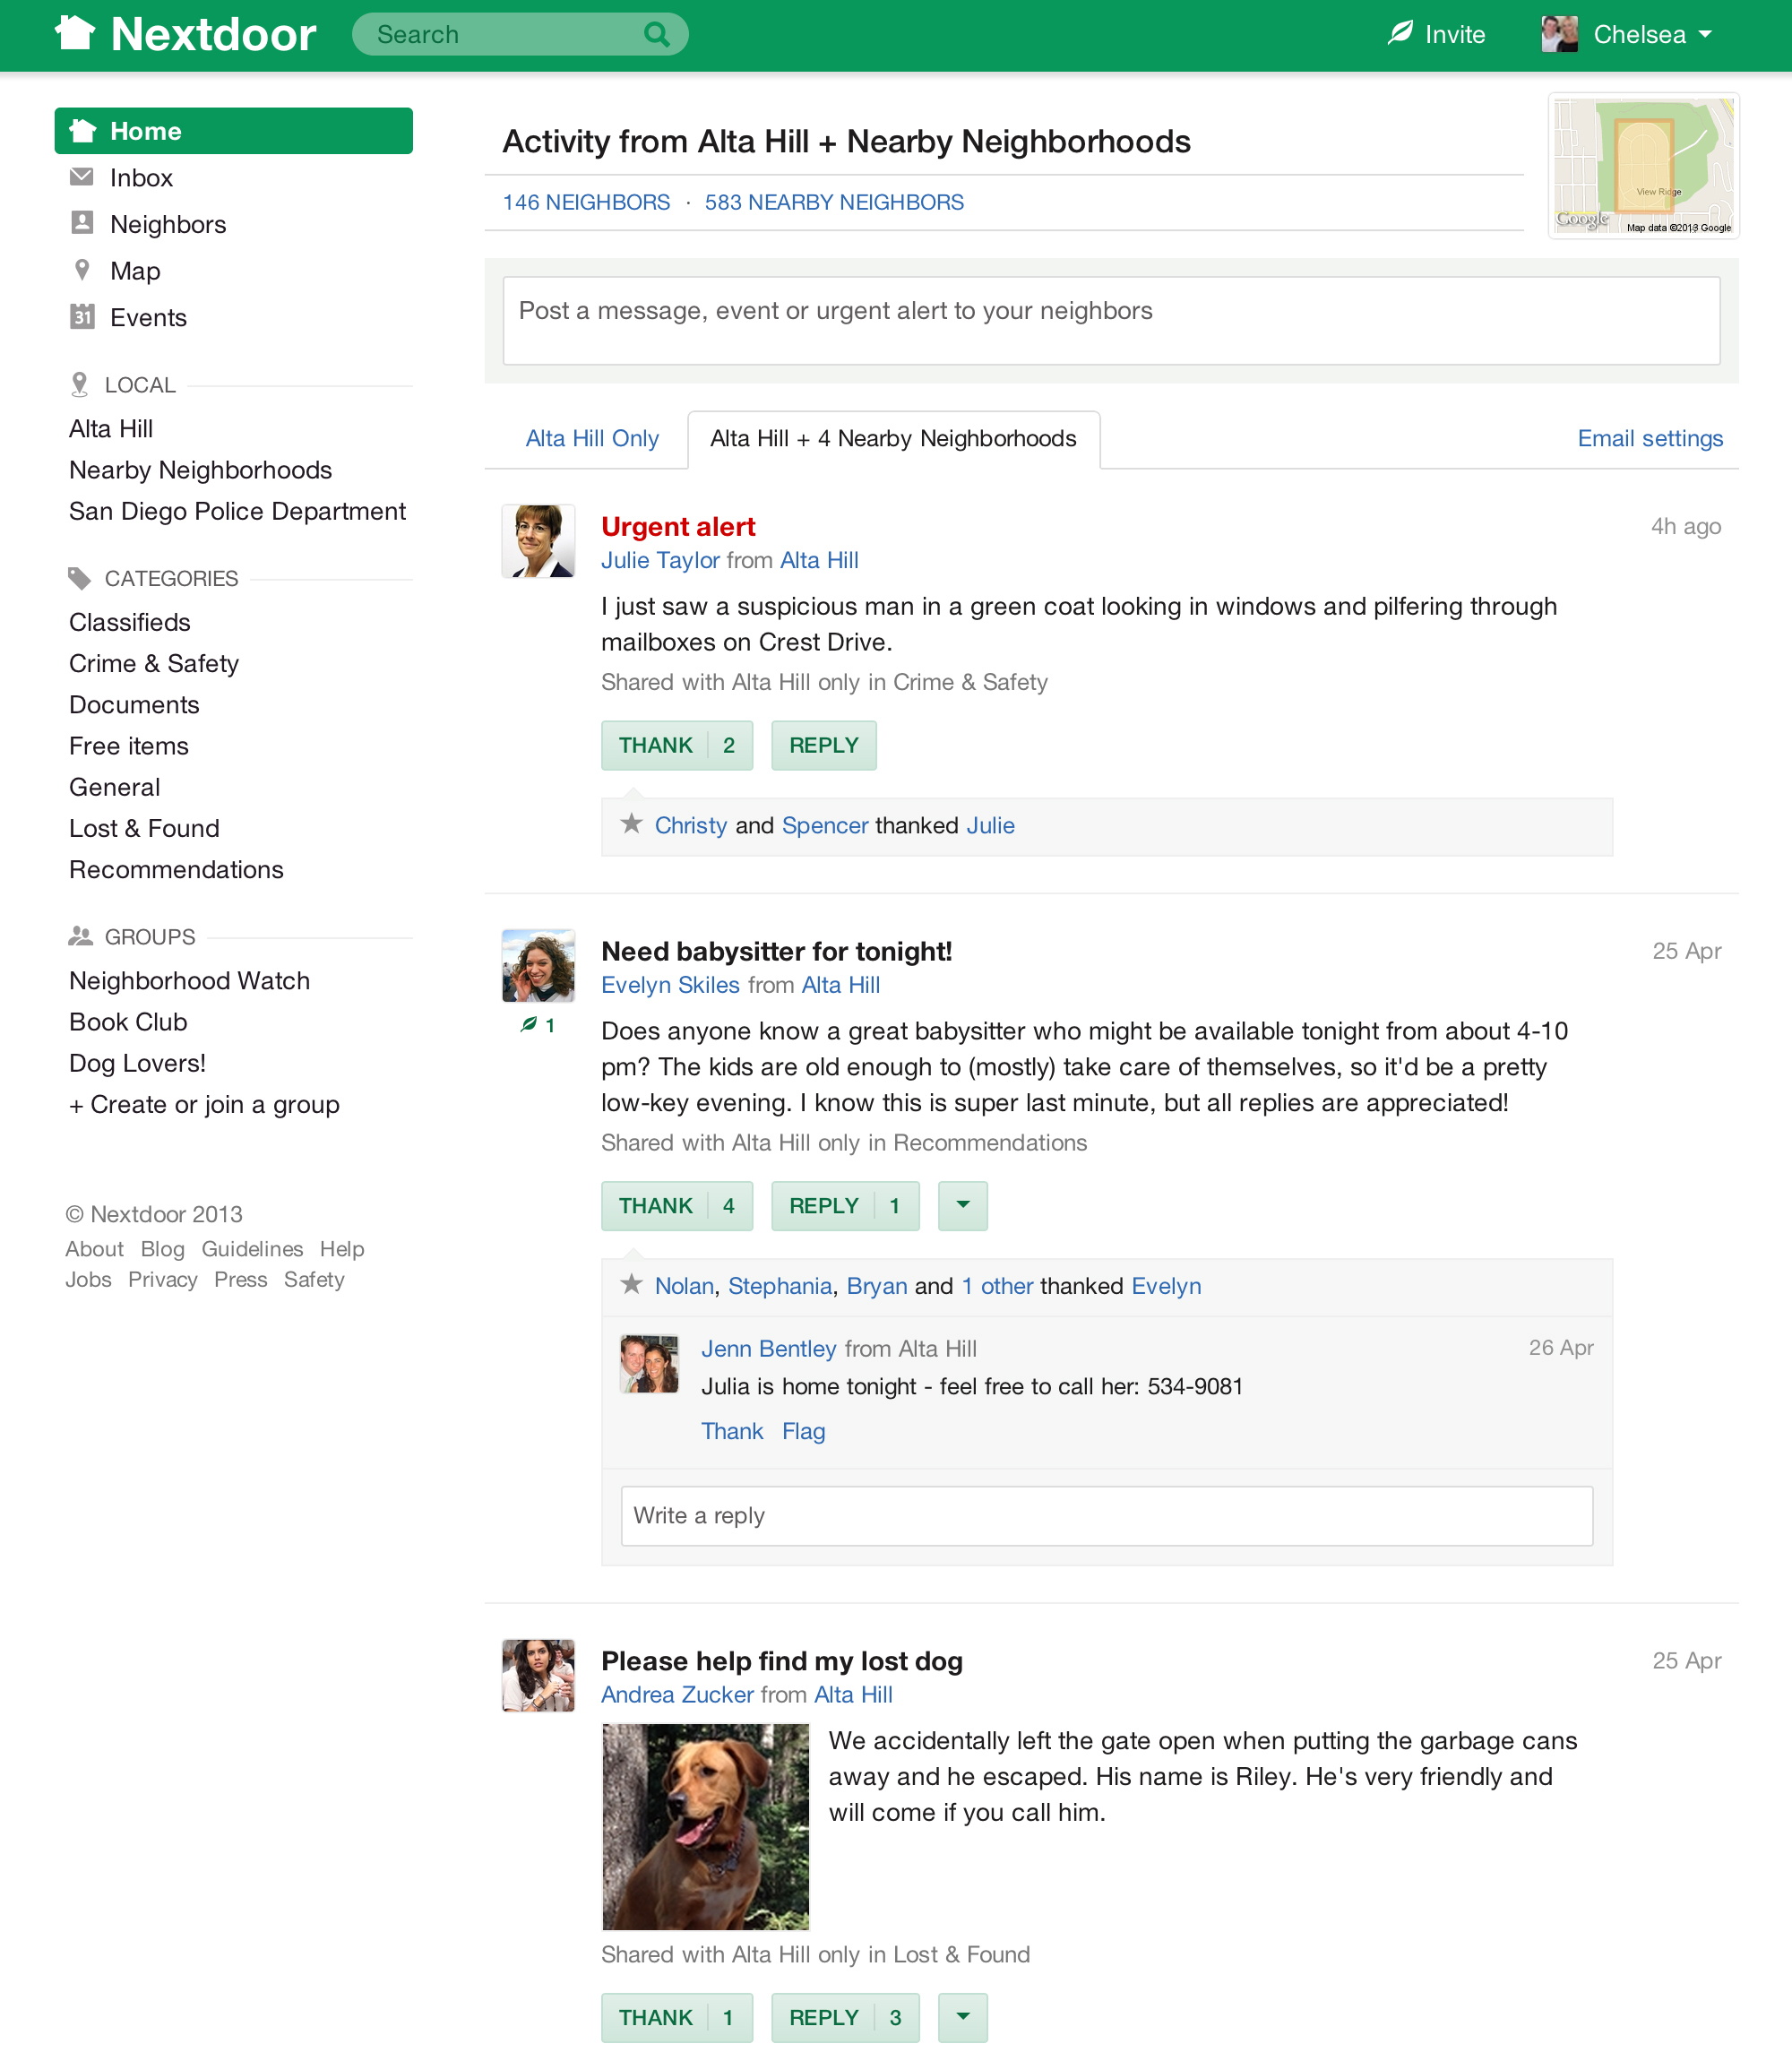Viewport: 1792px width, 2061px height.
Task: Click the '1 other' thanked link
Action: pyautogui.click(x=997, y=1285)
